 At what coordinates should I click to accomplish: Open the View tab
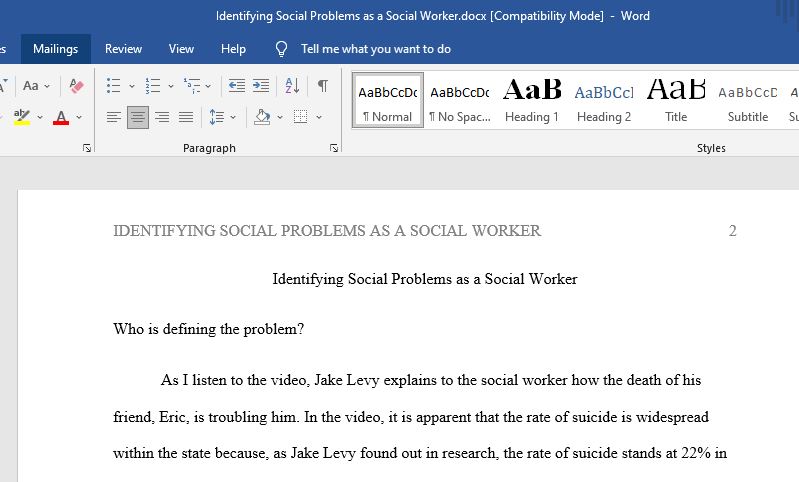tap(181, 49)
